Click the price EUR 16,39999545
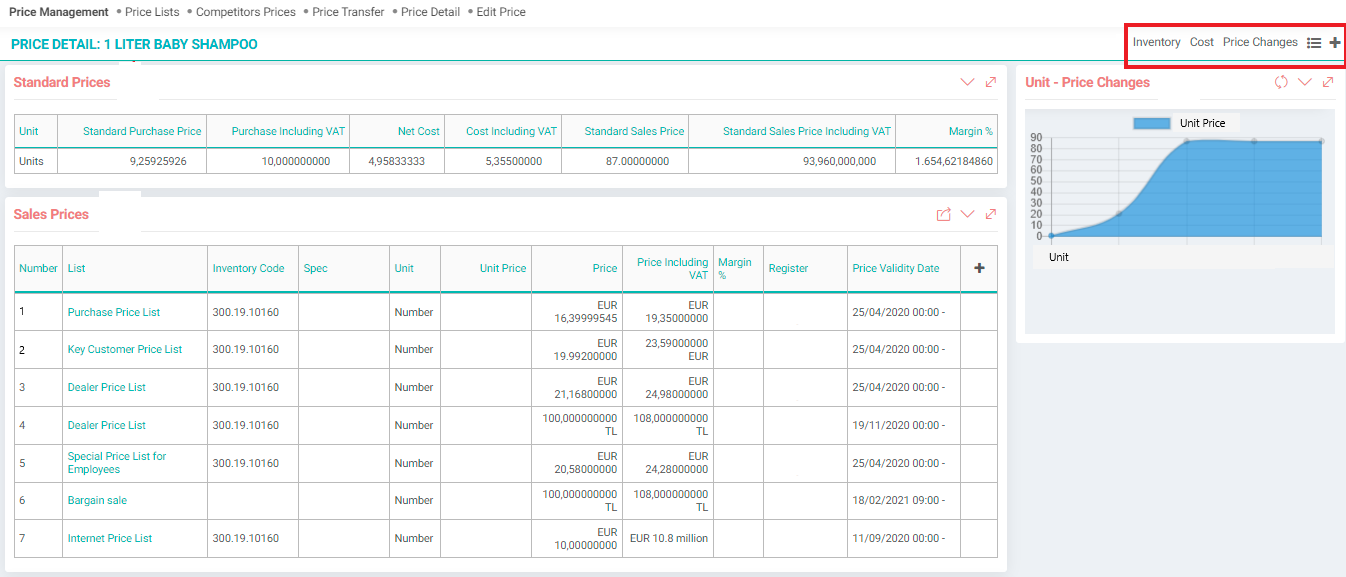Screen dimensions: 1346x577 [586, 312]
